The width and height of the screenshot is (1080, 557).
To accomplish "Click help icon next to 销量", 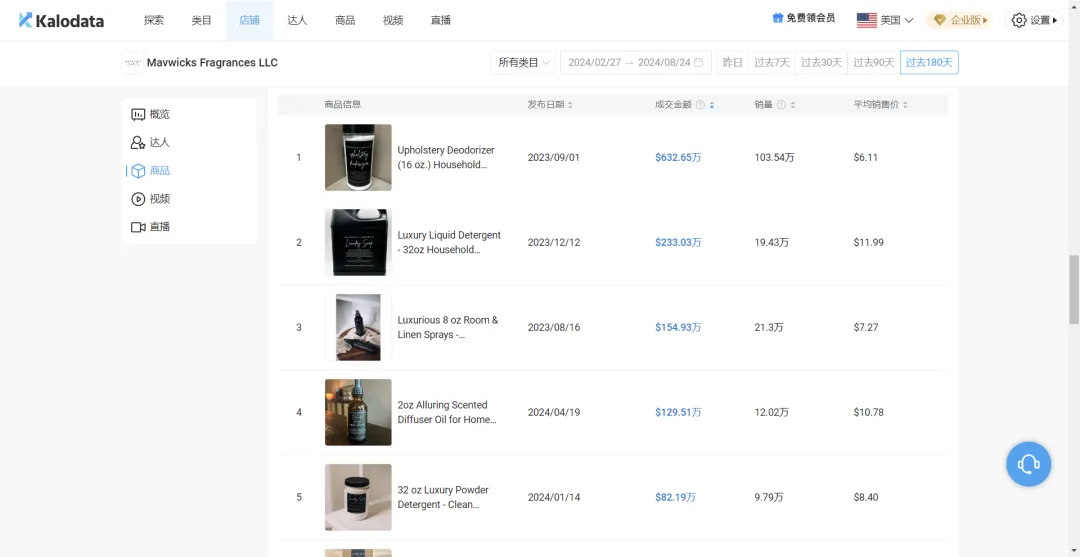I will 781,105.
